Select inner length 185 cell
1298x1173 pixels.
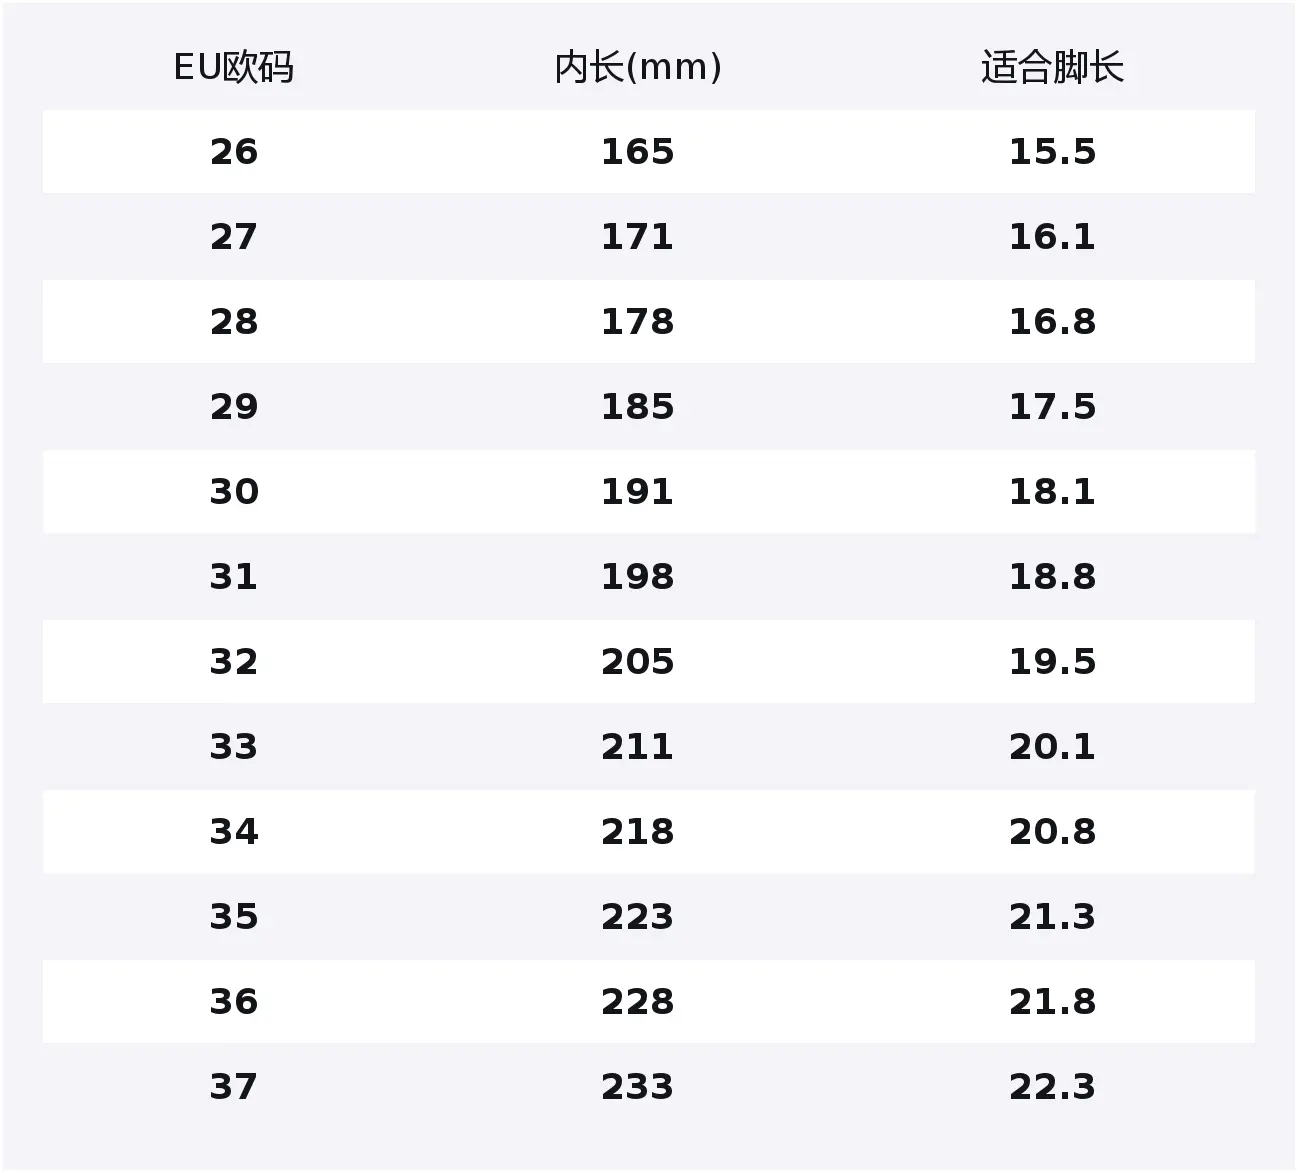638,407
